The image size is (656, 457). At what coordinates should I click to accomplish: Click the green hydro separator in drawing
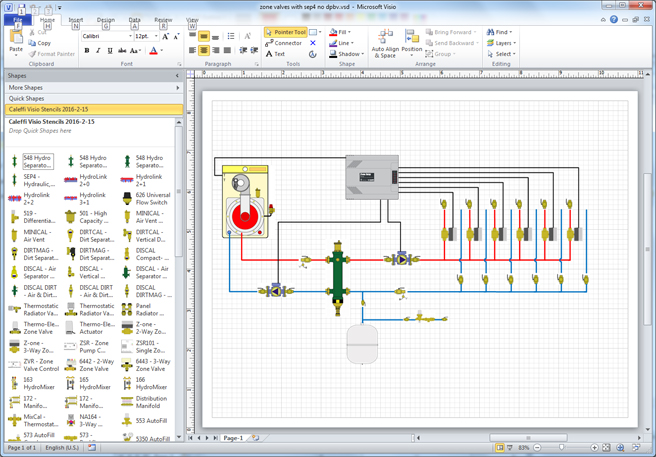coord(338,276)
